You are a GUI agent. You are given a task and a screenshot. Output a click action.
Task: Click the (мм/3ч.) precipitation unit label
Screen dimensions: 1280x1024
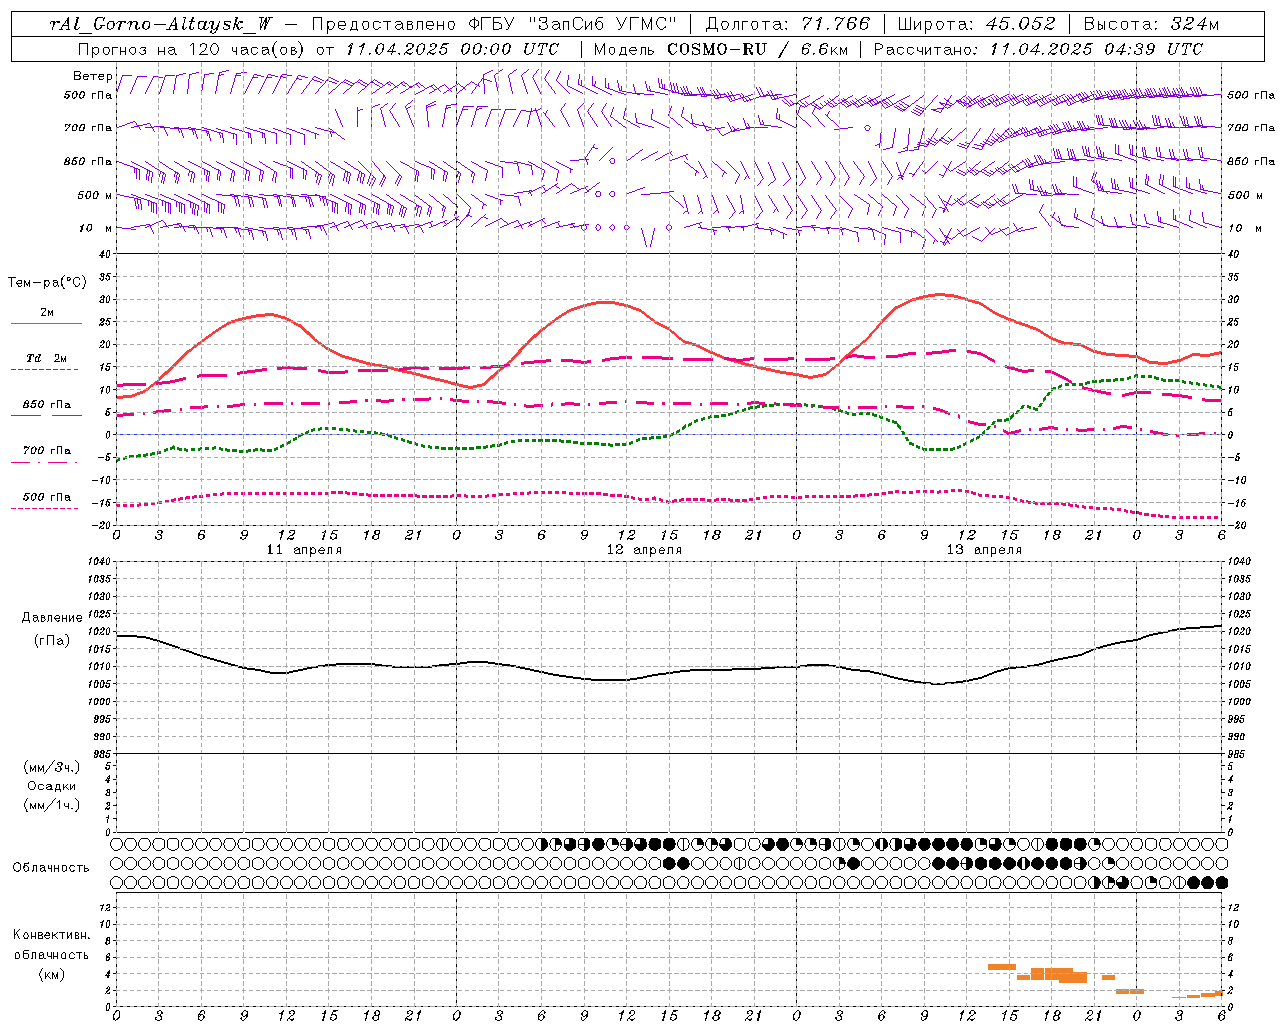pyautogui.click(x=52, y=767)
